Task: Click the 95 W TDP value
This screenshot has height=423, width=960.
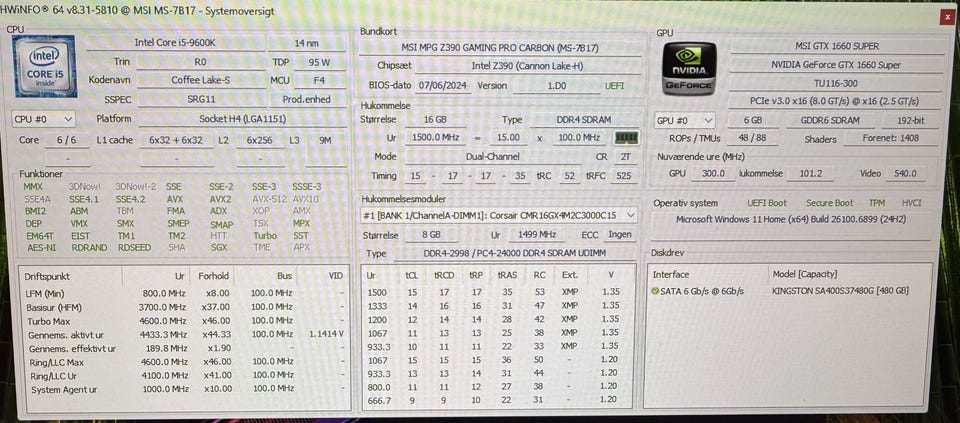Action: pos(320,62)
